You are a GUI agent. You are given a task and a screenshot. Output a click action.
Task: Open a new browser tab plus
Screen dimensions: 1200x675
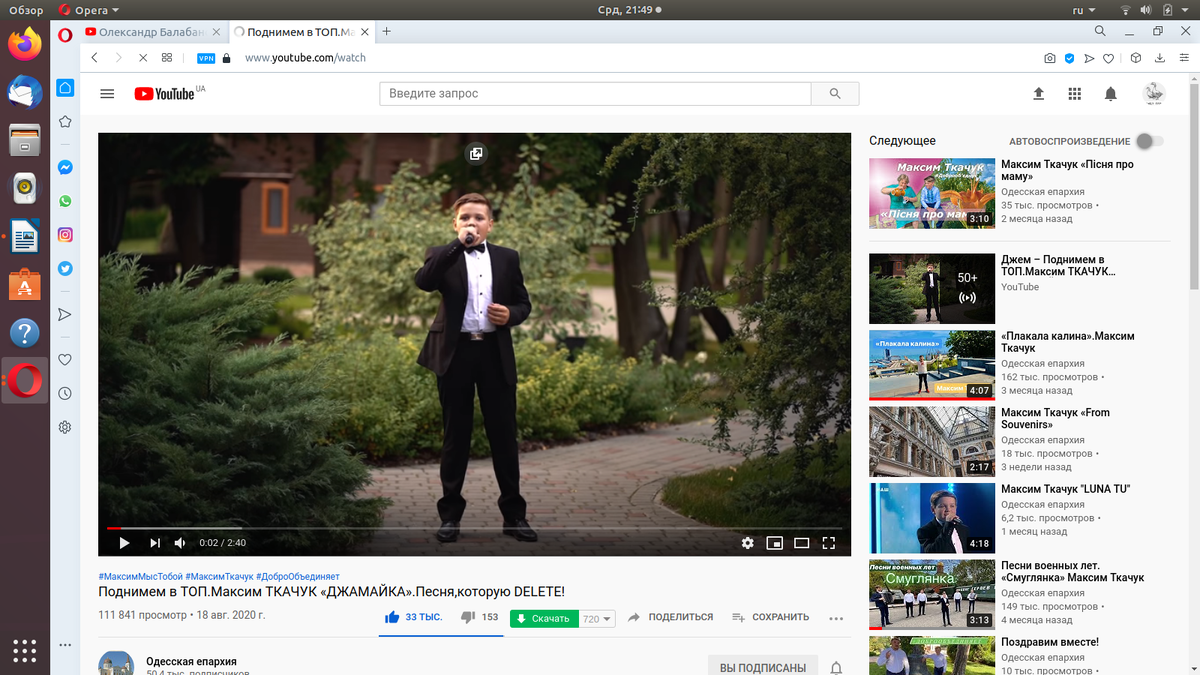point(387,31)
